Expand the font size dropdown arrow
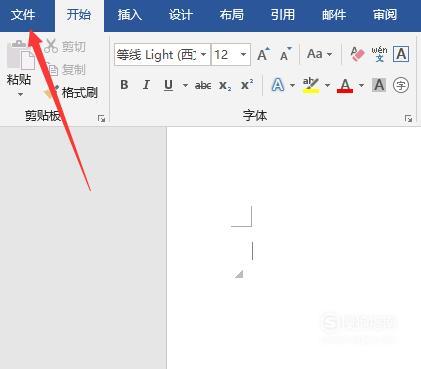Screen dimensions: 421x369 coord(244,55)
